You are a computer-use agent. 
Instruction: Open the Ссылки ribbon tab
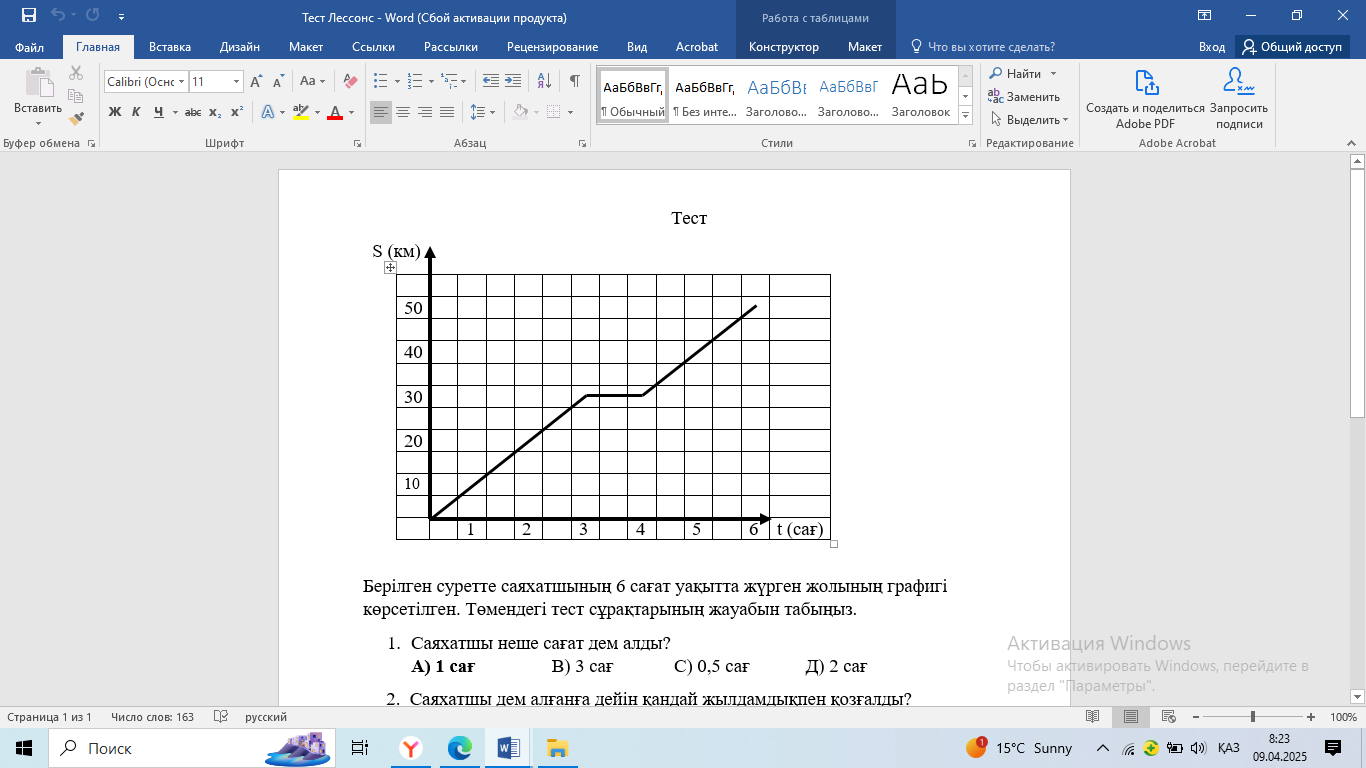(x=373, y=47)
